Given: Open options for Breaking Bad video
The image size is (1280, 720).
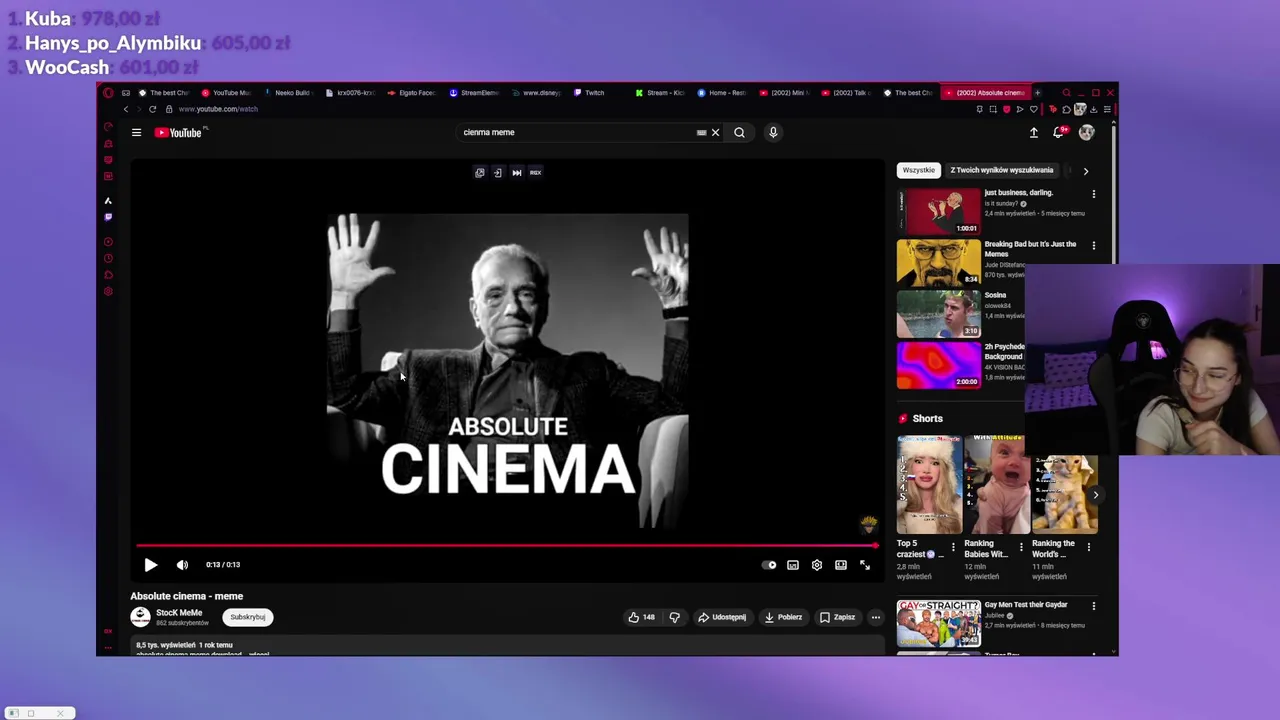Looking at the screenshot, I should pos(1093,245).
